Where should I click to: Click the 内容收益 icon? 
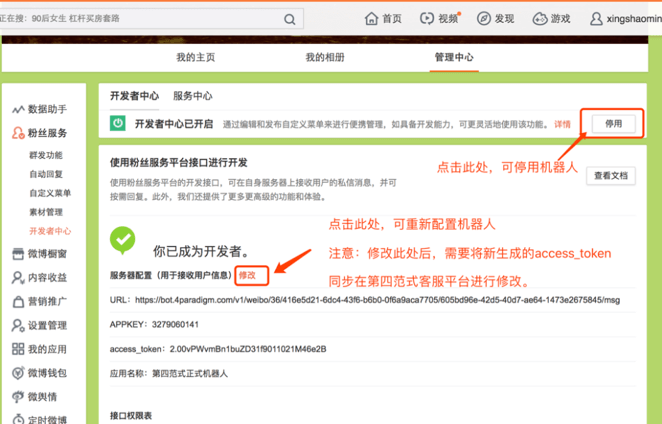click(18, 277)
